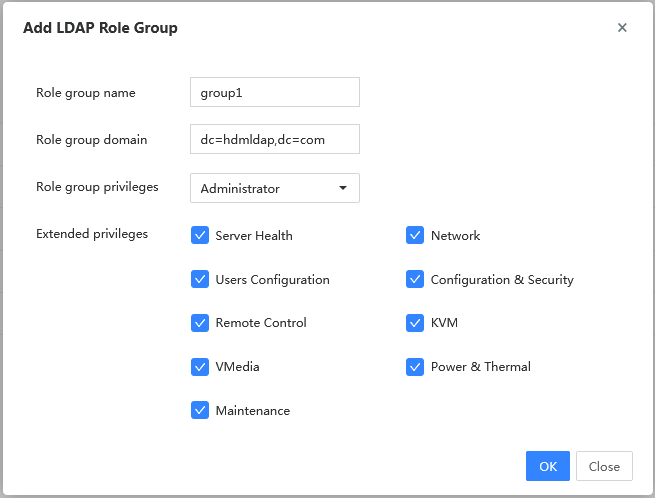Toggle the Remote Control checkbox
Image resolution: width=655 pixels, height=498 pixels.
(200, 323)
